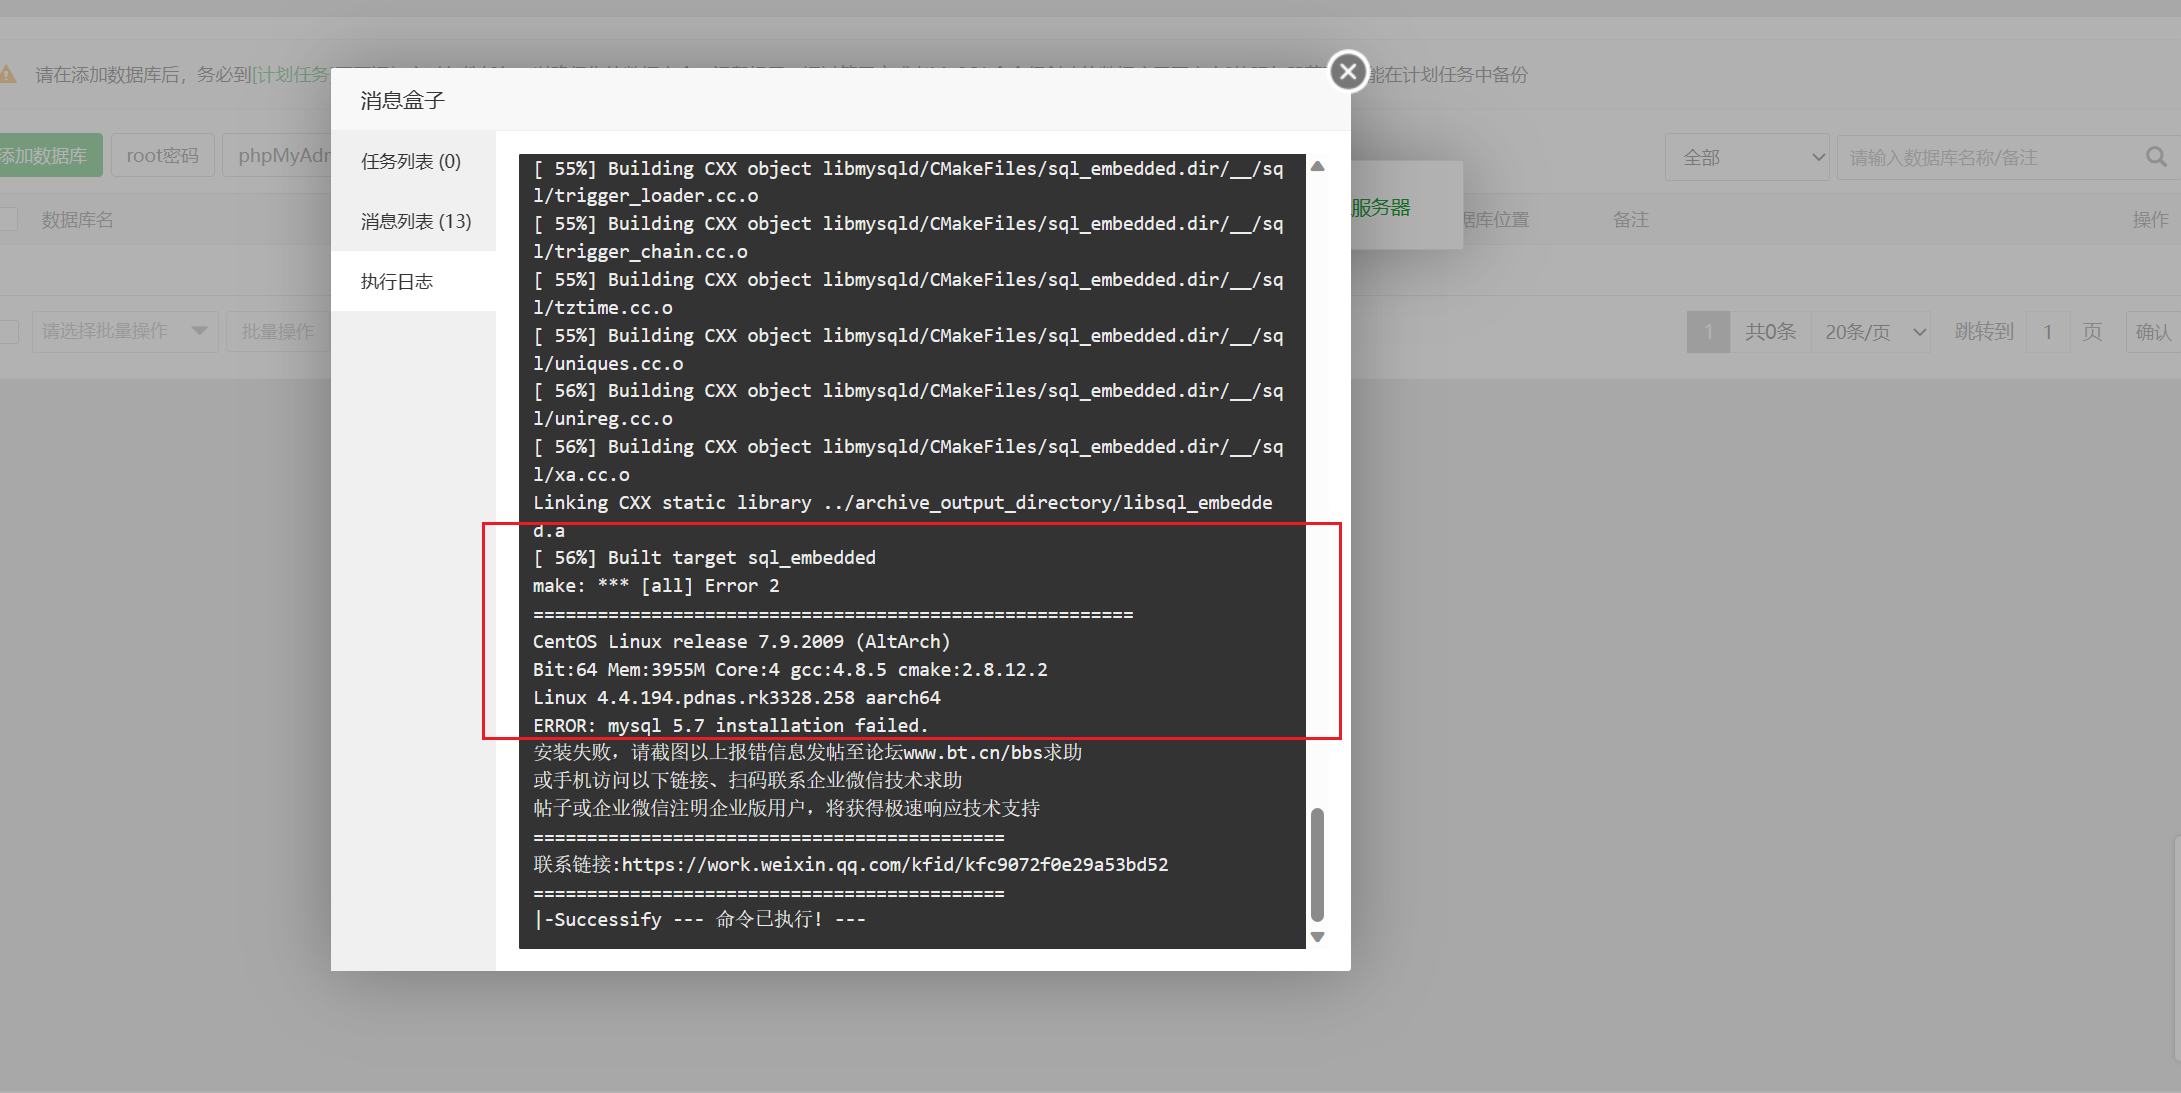The width and height of the screenshot is (2181, 1093).
Task: Click the 数据库名 column header
Action: (x=77, y=219)
